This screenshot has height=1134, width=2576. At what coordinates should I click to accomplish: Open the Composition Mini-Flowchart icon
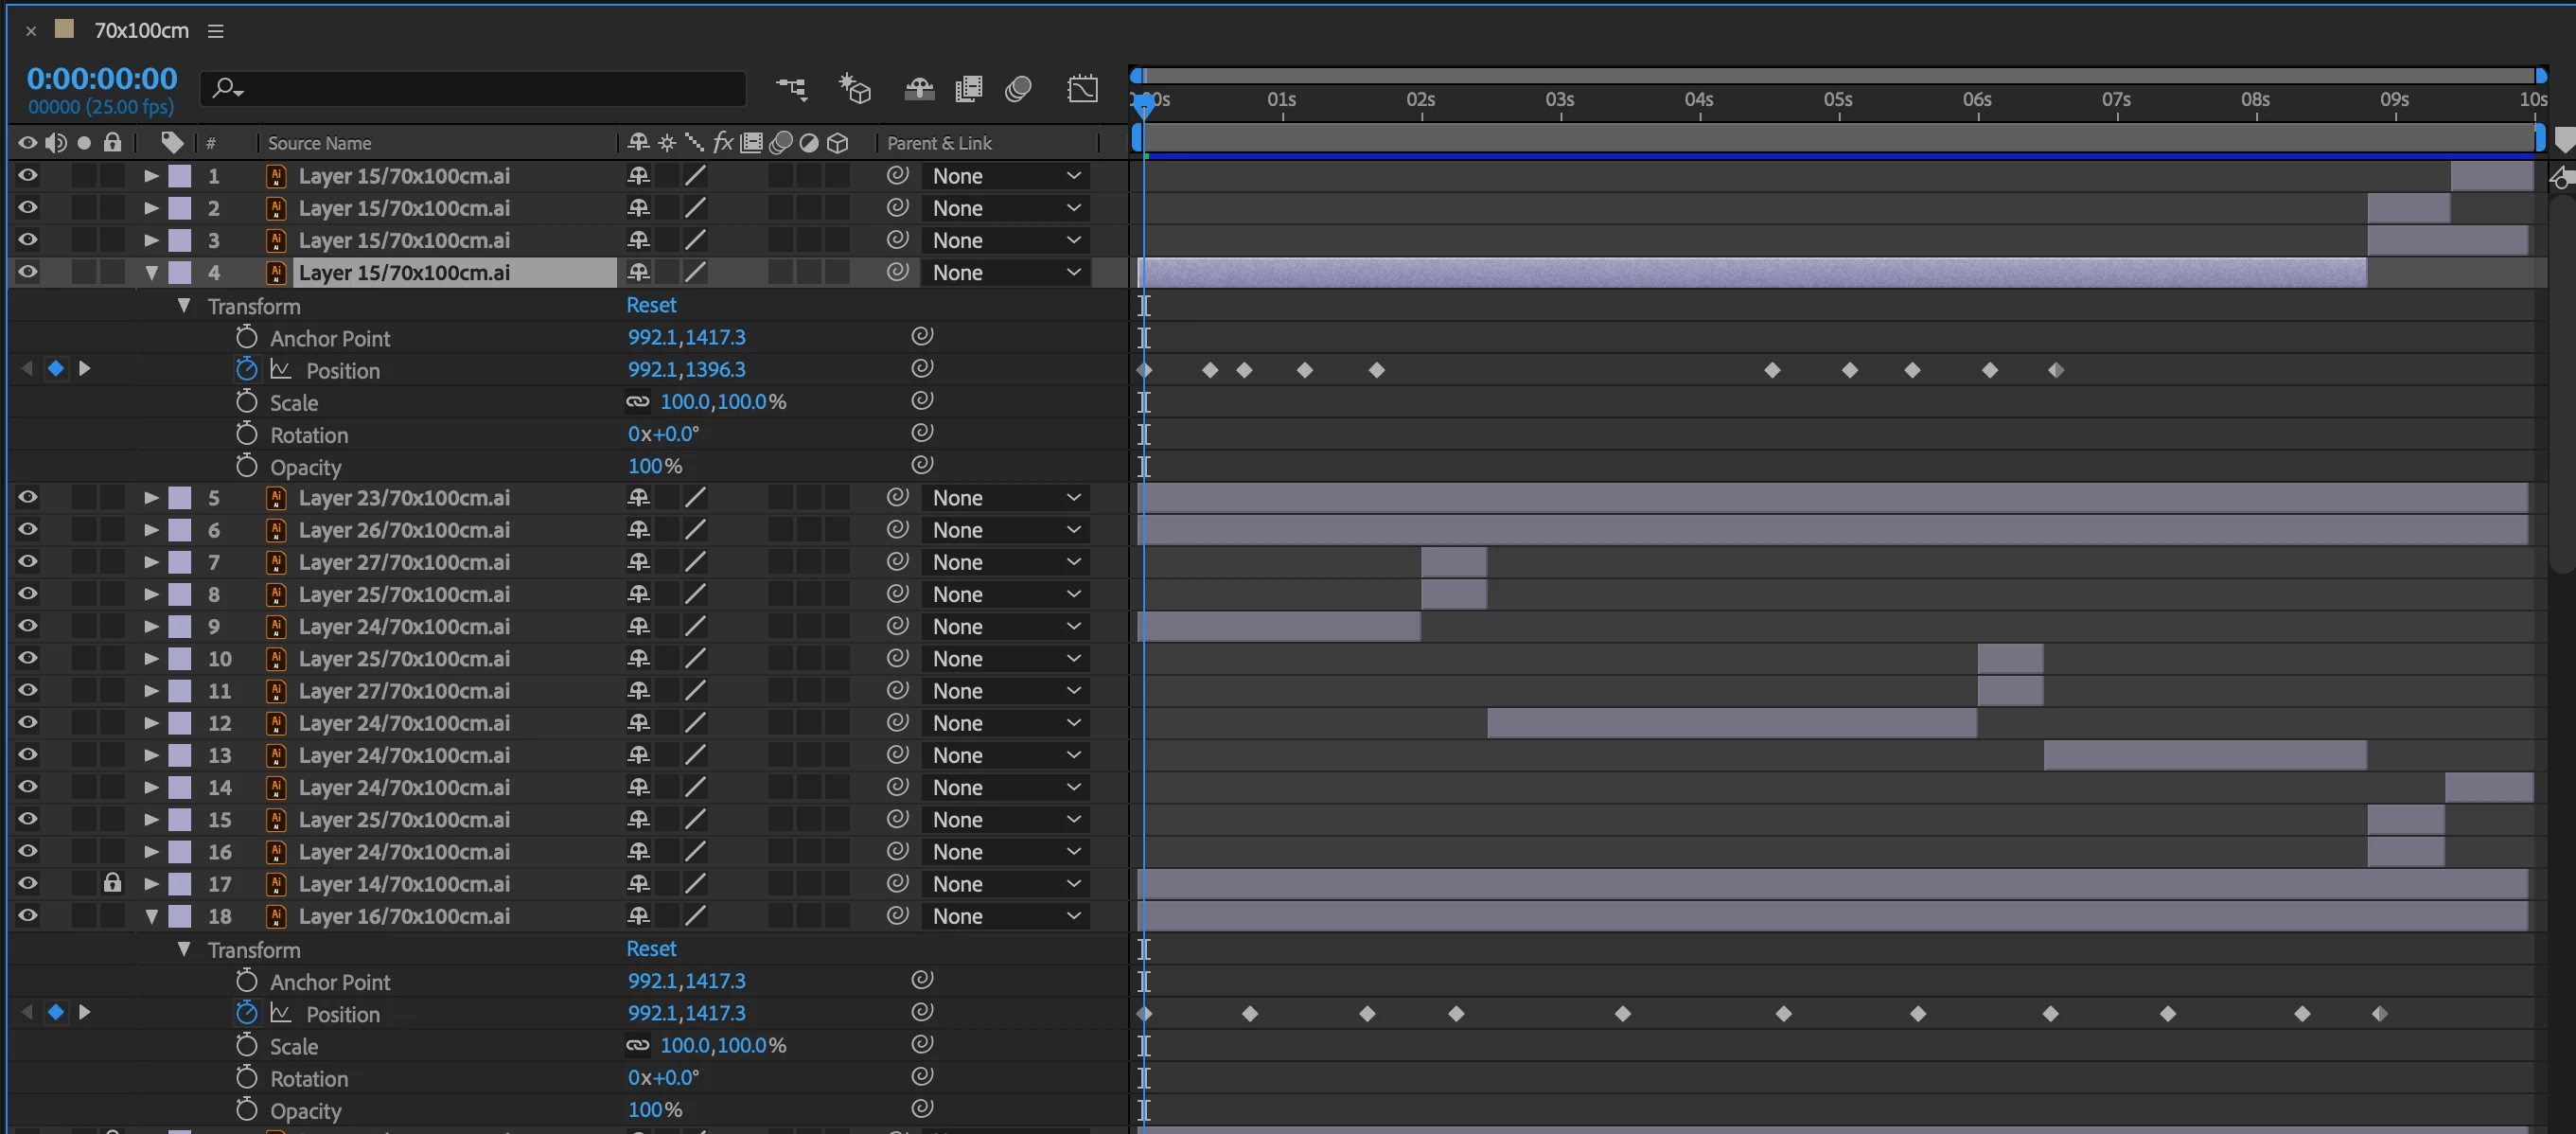(791, 89)
